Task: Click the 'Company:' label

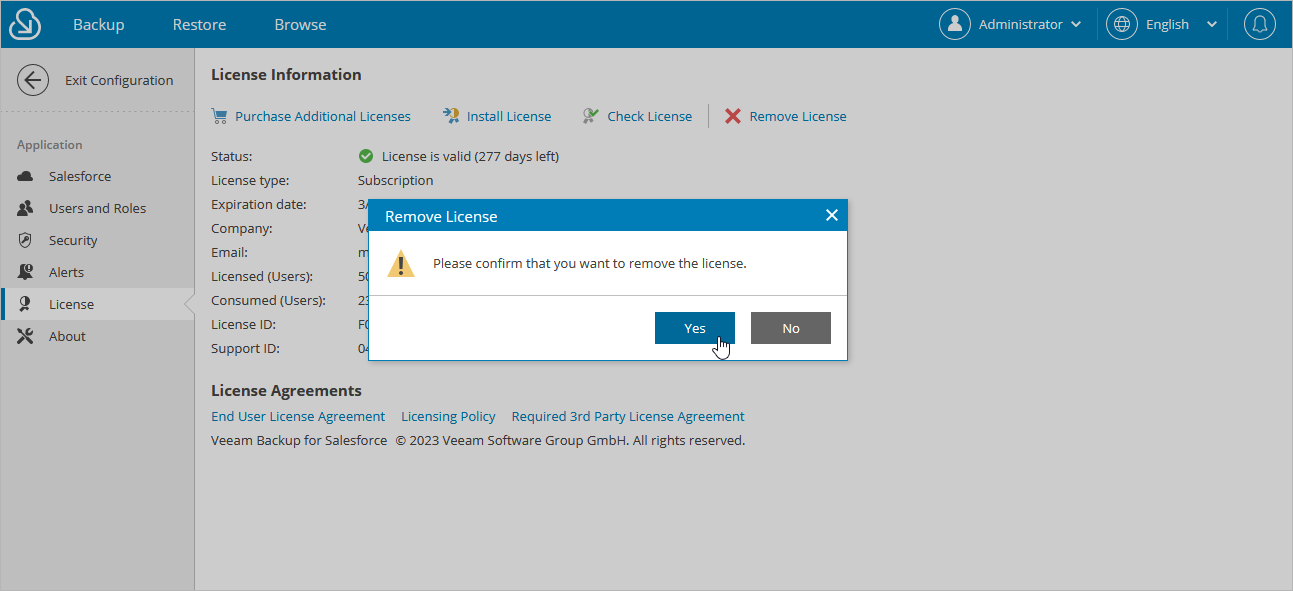Action: tap(242, 228)
